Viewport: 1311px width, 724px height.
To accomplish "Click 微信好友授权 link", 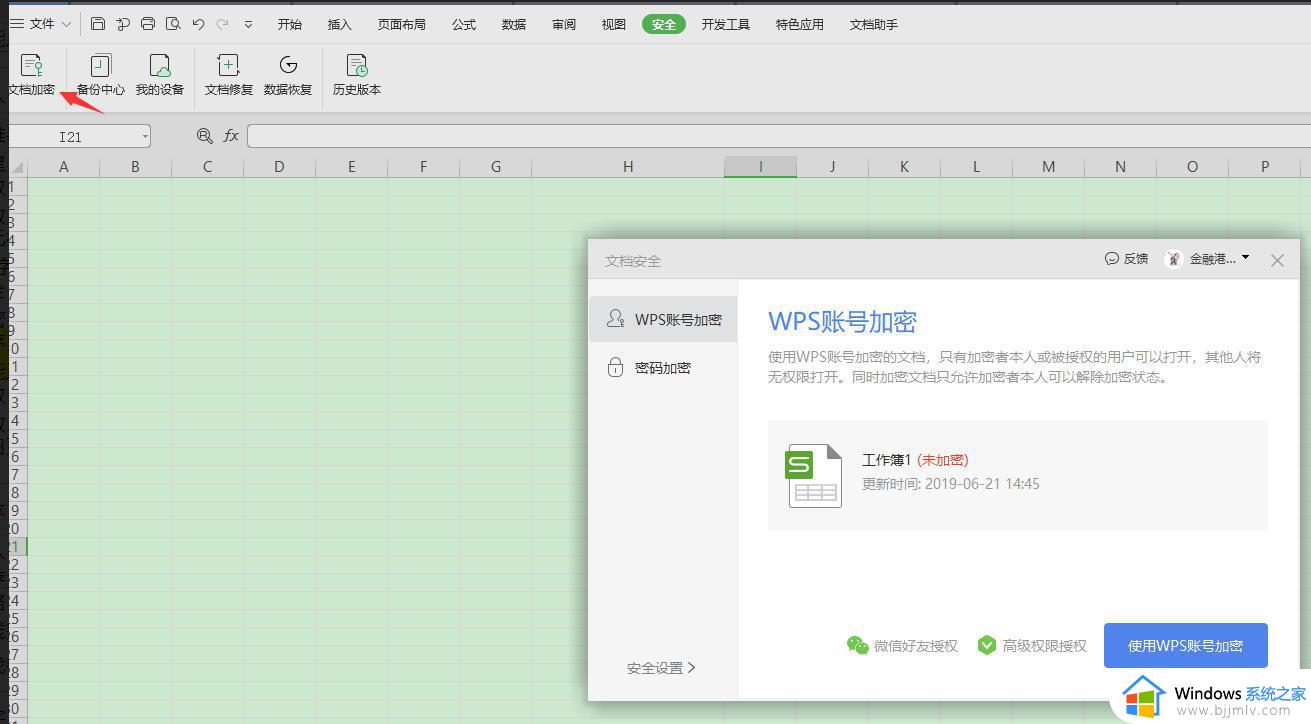I will coord(902,646).
